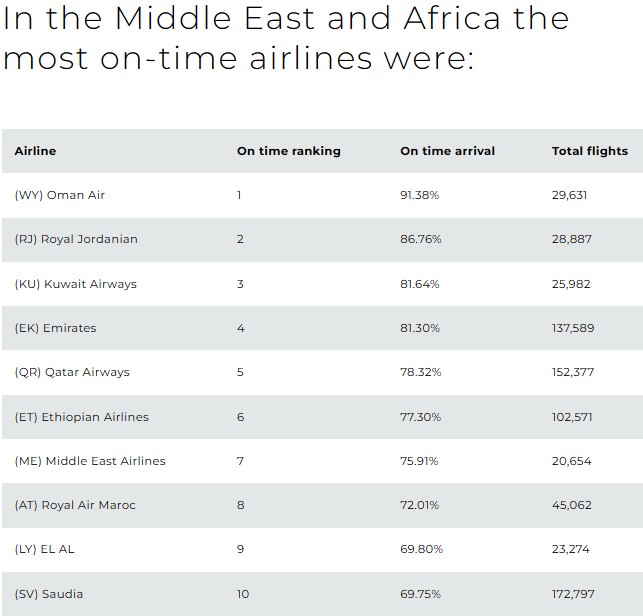Click the Ethiopian Airlines airline cell
Image resolution: width=643 pixels, height=616 pixels.
tap(81, 417)
